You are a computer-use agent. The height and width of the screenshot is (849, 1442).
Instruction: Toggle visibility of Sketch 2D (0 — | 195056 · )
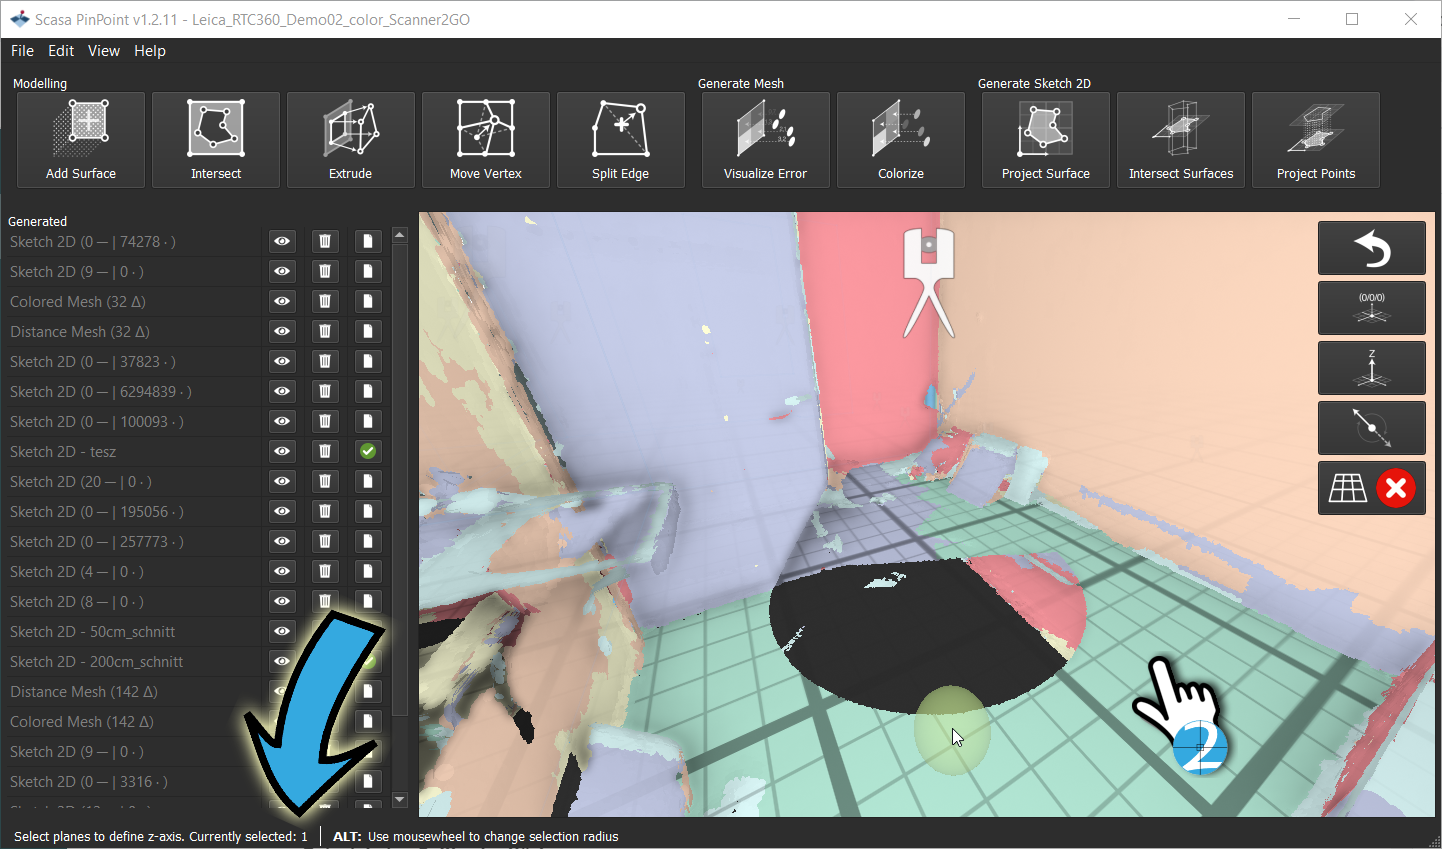[282, 511]
